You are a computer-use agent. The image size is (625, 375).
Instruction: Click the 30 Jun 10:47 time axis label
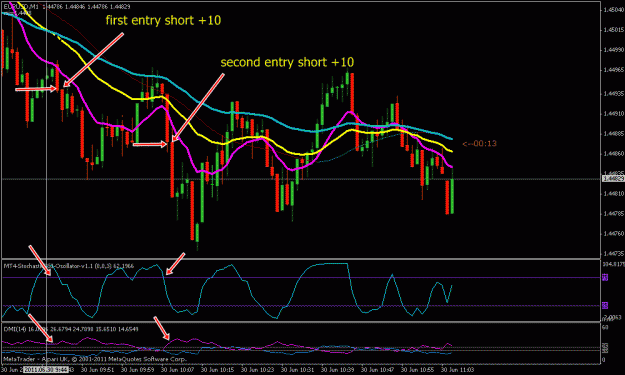click(x=377, y=369)
